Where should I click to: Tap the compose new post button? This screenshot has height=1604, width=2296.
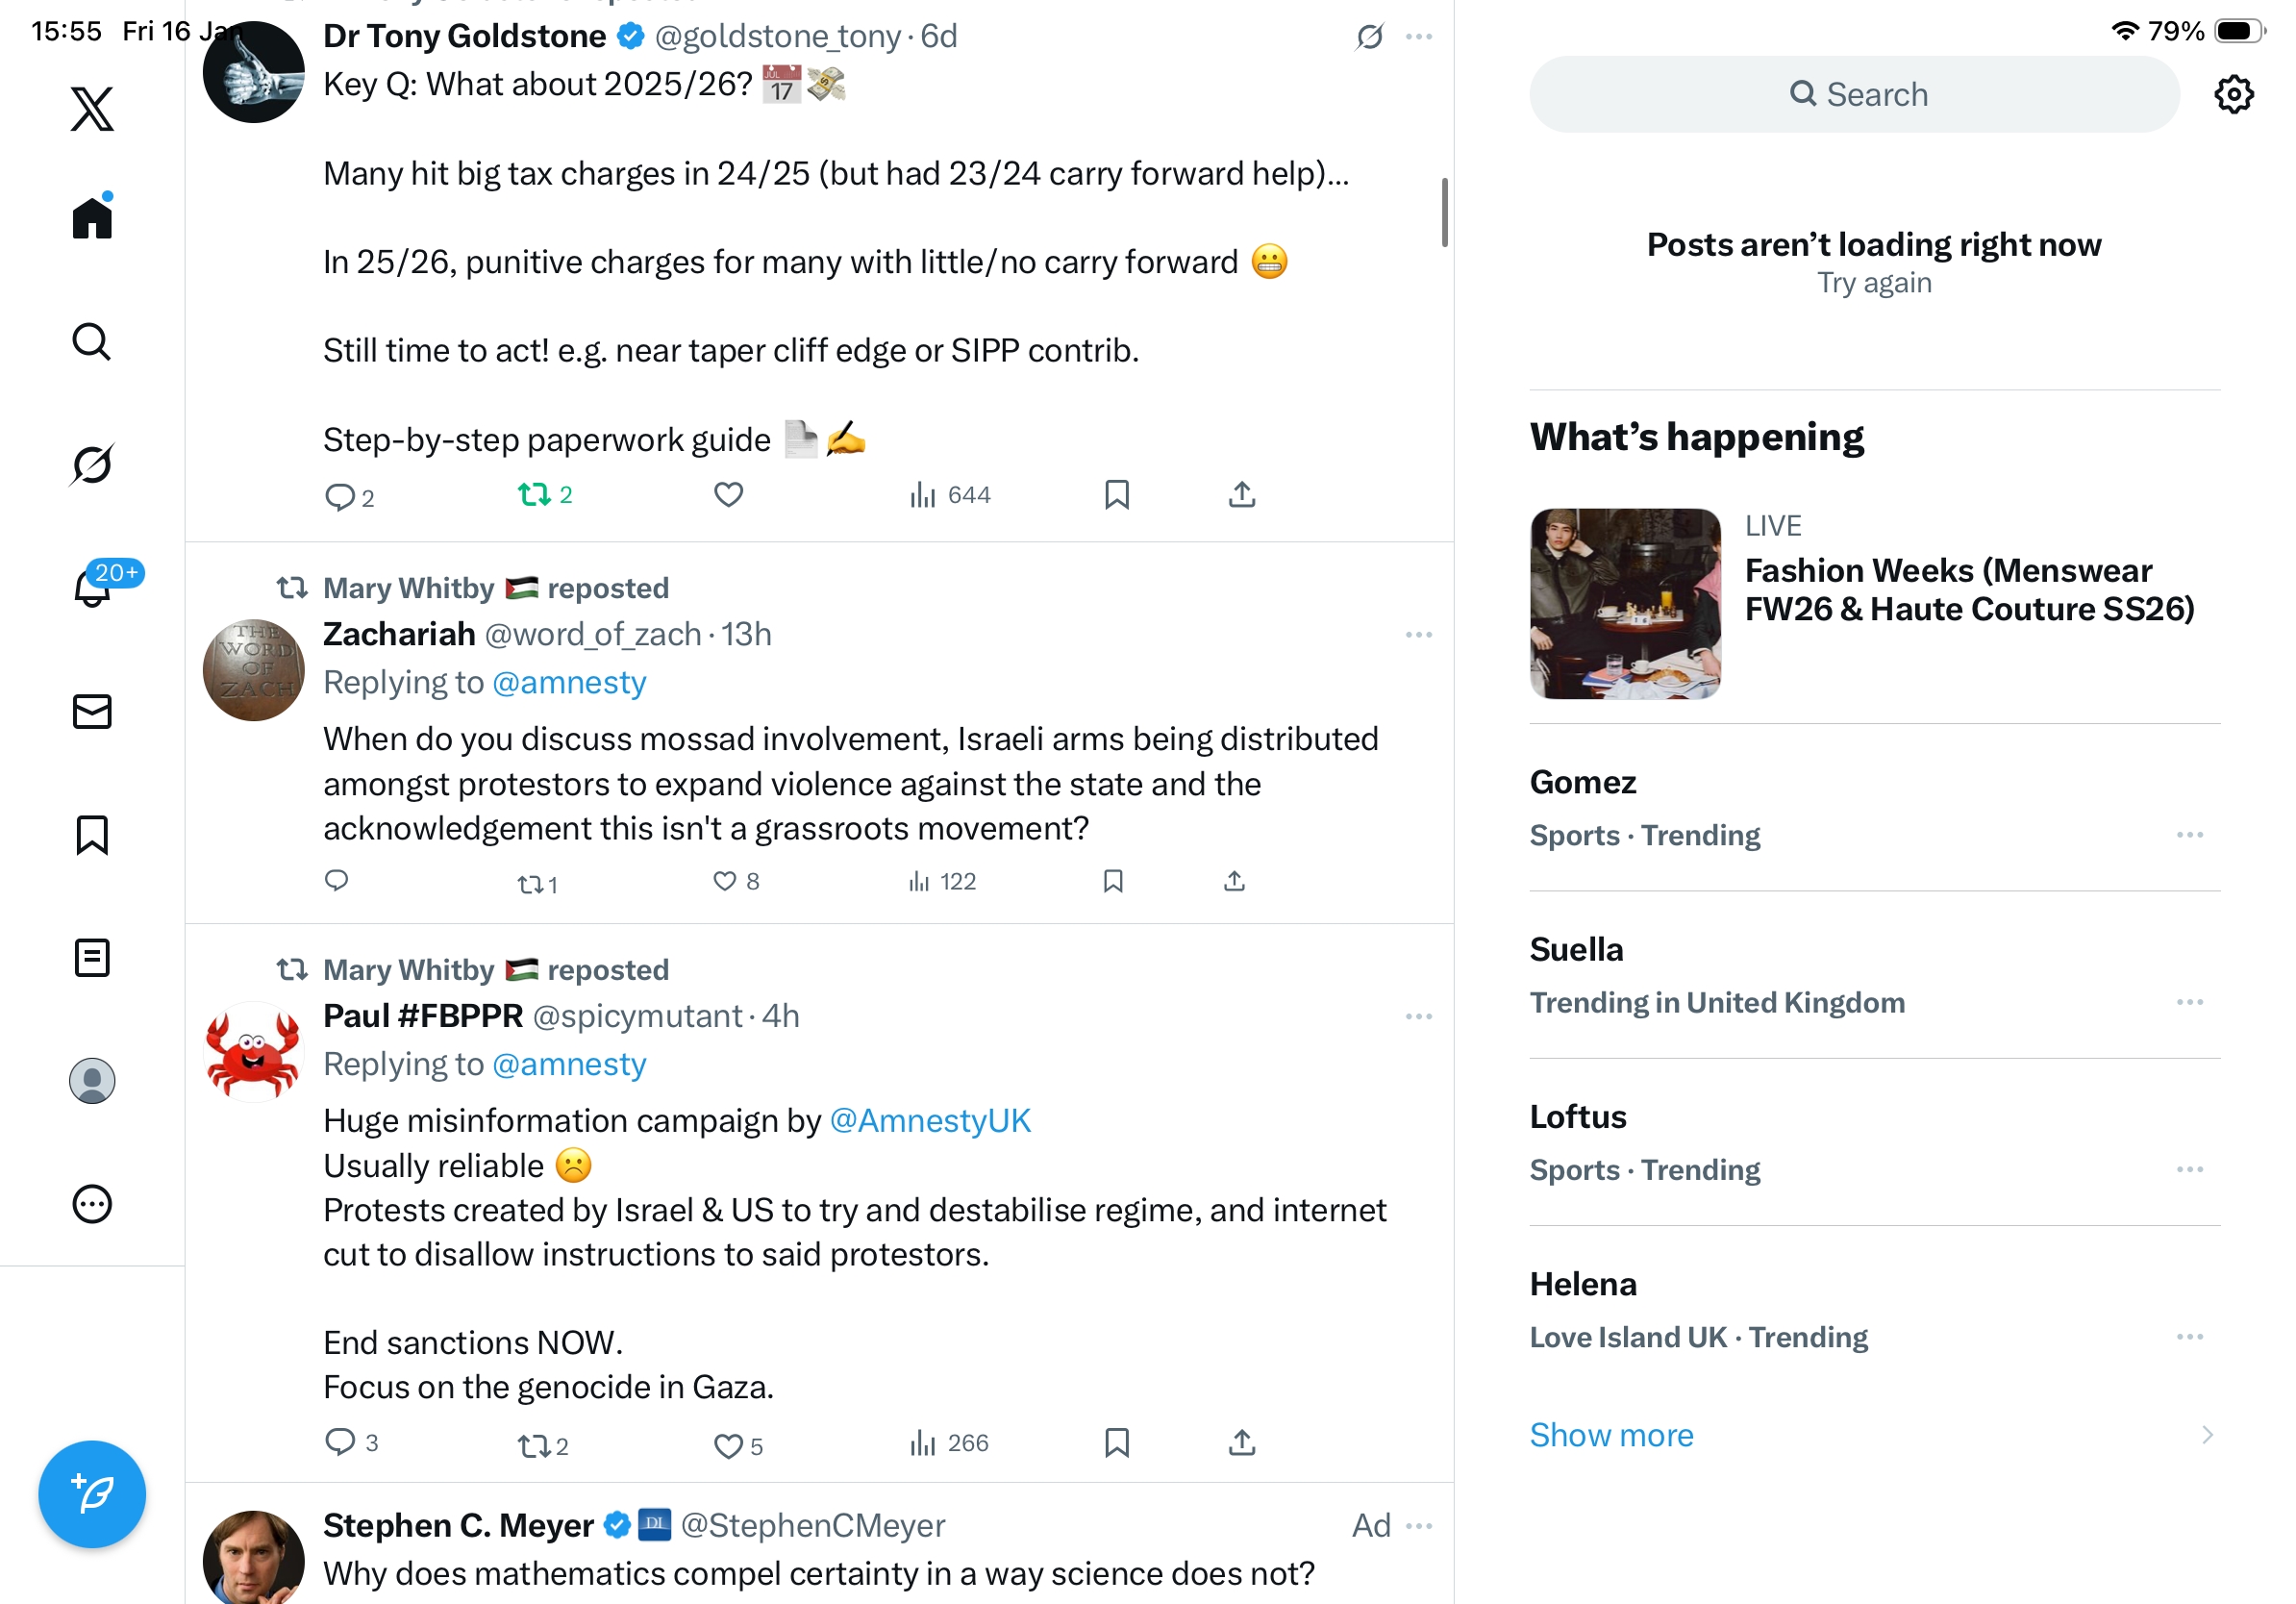pos(92,1493)
